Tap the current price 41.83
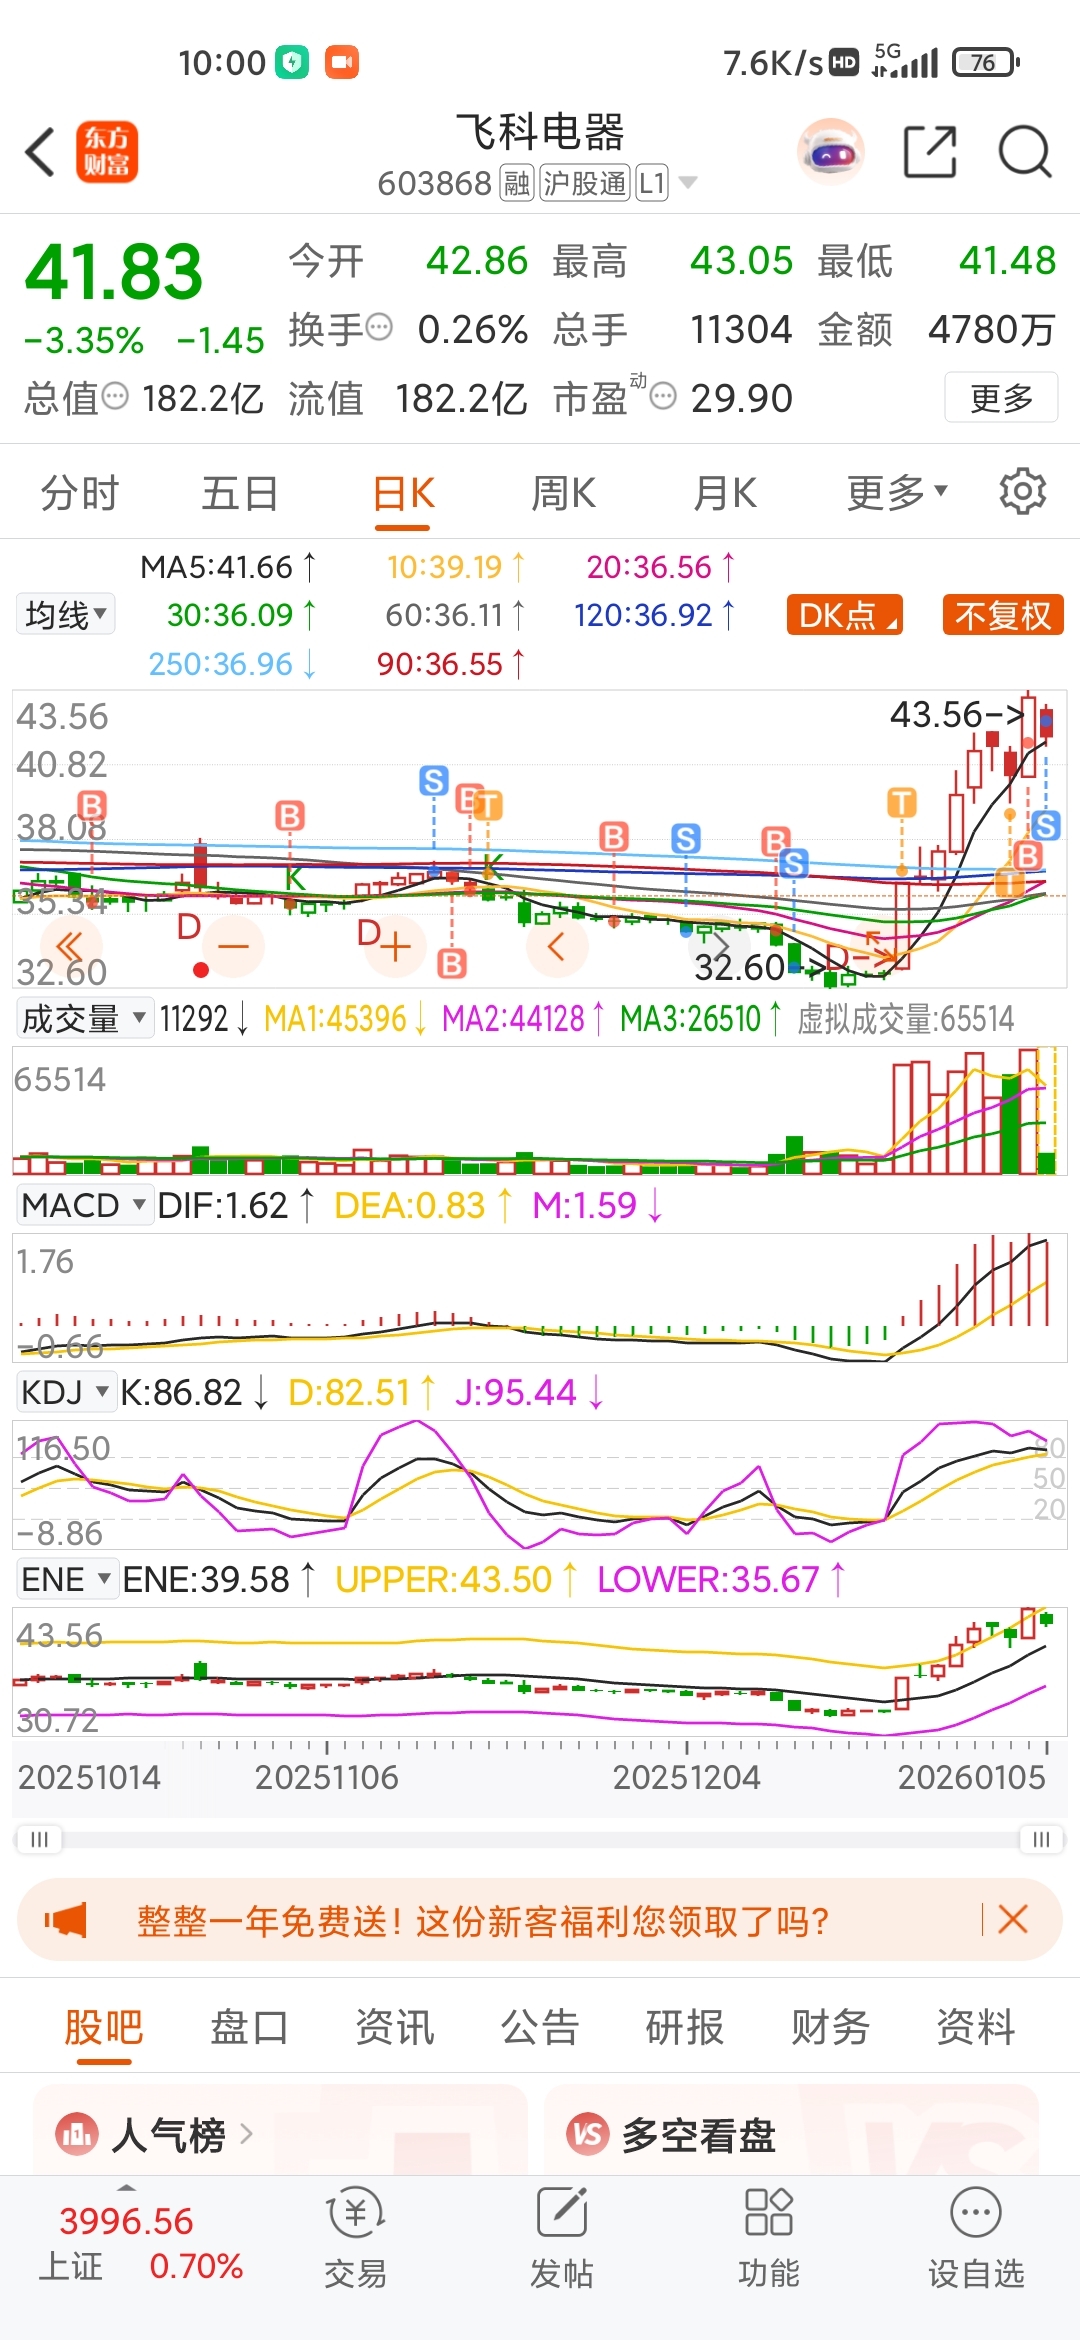This screenshot has width=1080, height=2340. pyautogui.click(x=114, y=271)
